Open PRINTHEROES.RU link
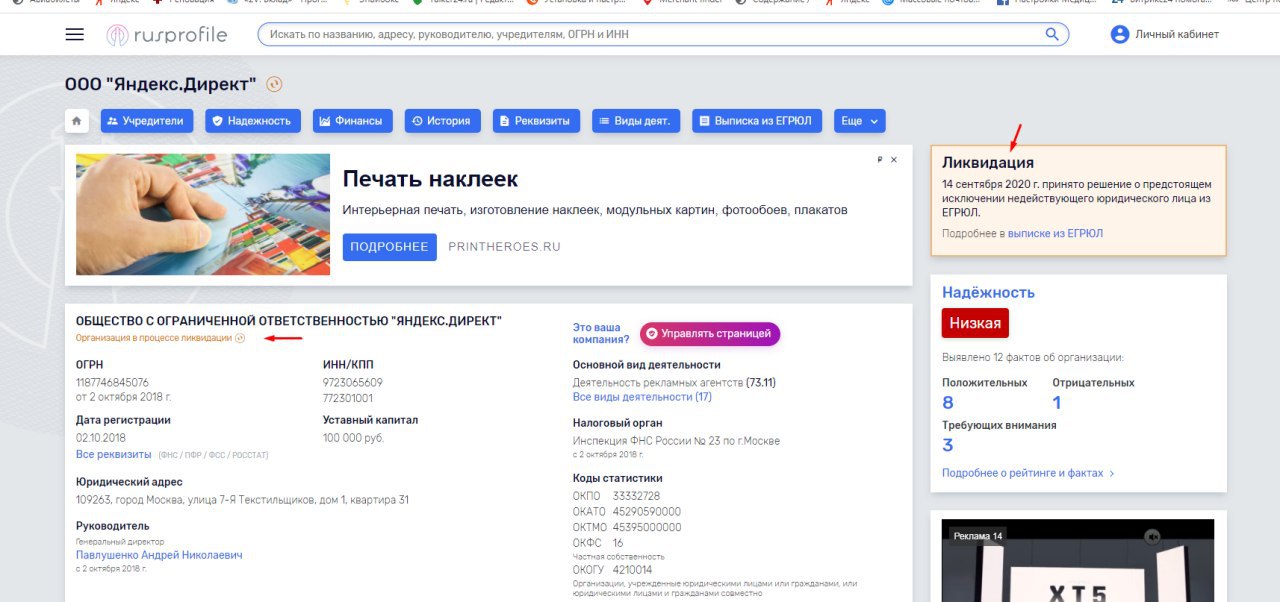1280x602 pixels. point(504,246)
